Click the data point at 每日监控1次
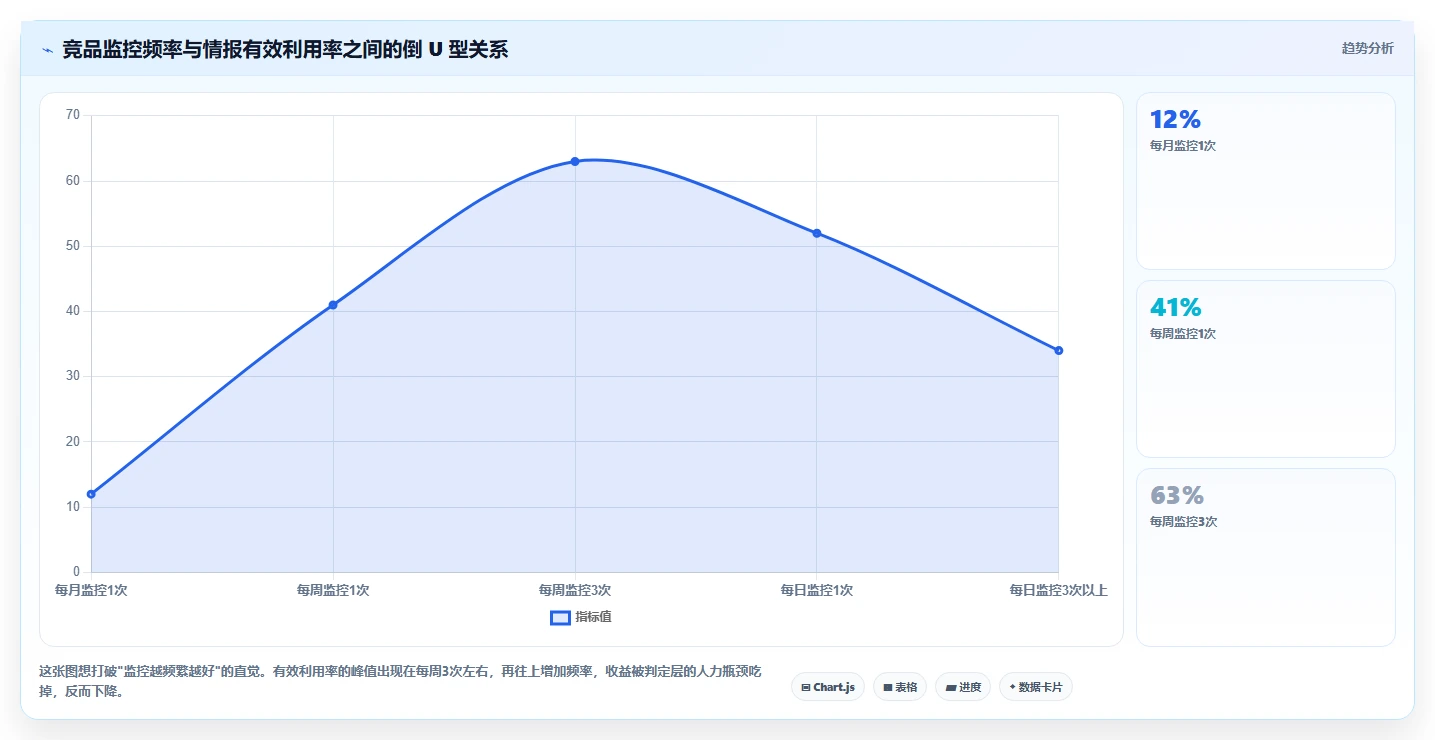The image size is (1435, 740). 817,233
